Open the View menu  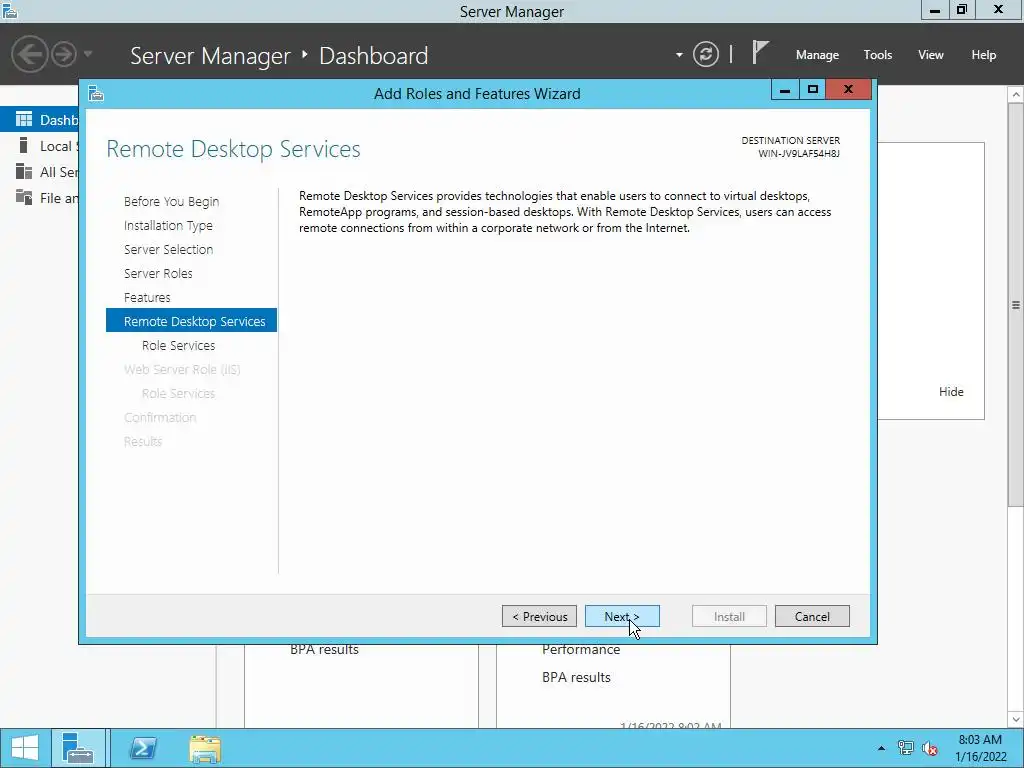click(930, 55)
